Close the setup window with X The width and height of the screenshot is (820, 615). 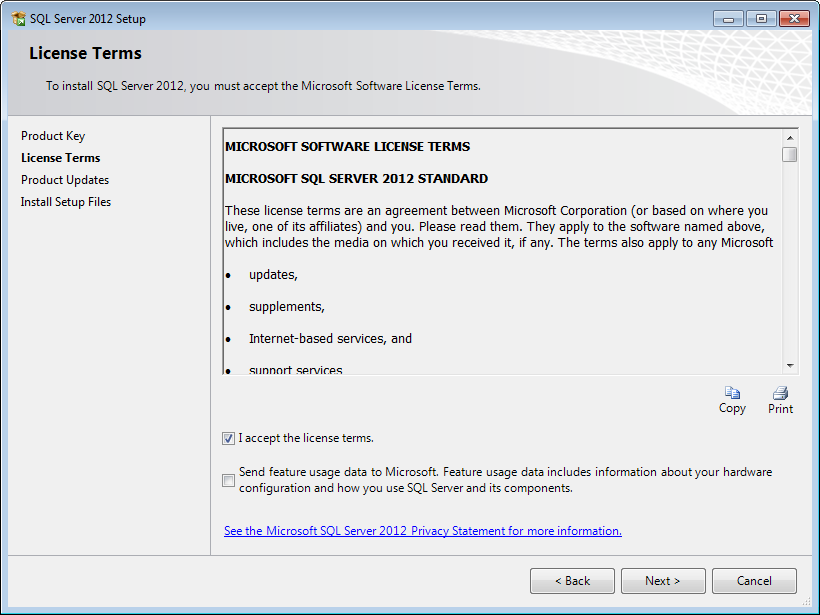pyautogui.click(x=794, y=19)
